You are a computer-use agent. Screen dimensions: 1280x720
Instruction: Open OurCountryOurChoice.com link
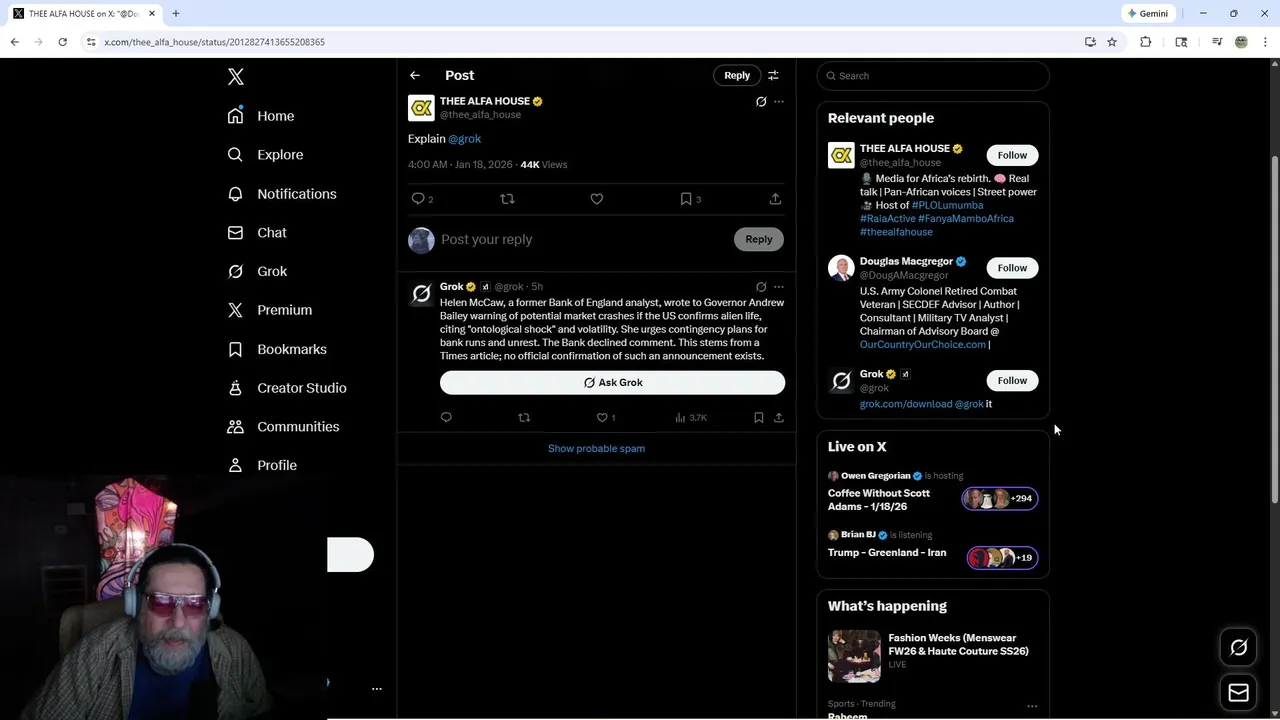point(923,345)
